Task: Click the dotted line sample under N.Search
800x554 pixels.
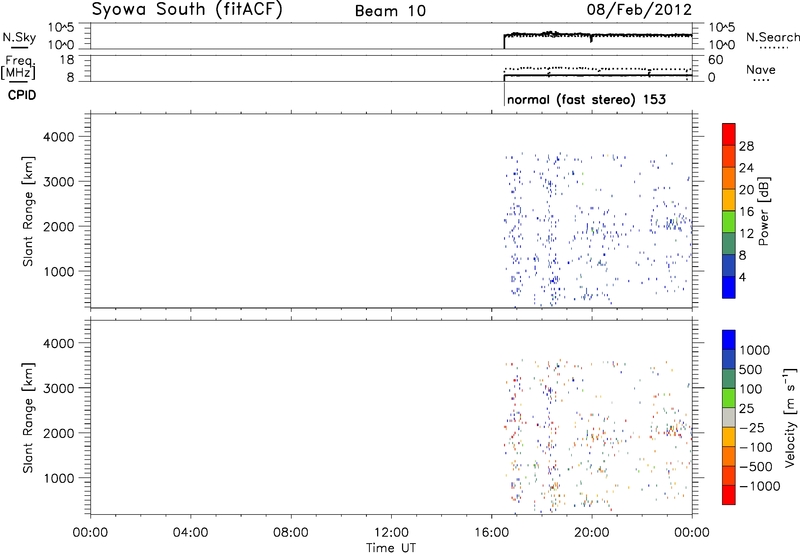Action: pyautogui.click(x=773, y=47)
